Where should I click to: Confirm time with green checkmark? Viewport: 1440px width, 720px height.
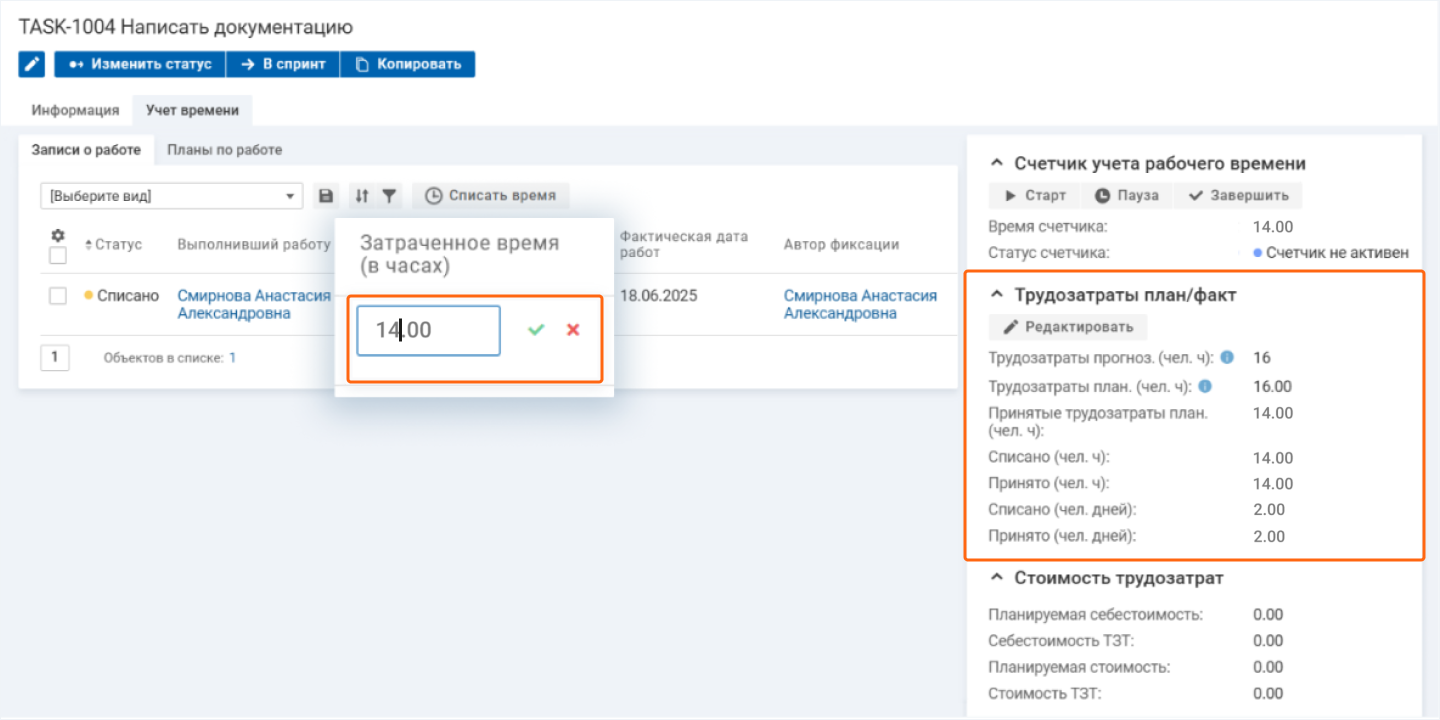click(x=536, y=330)
